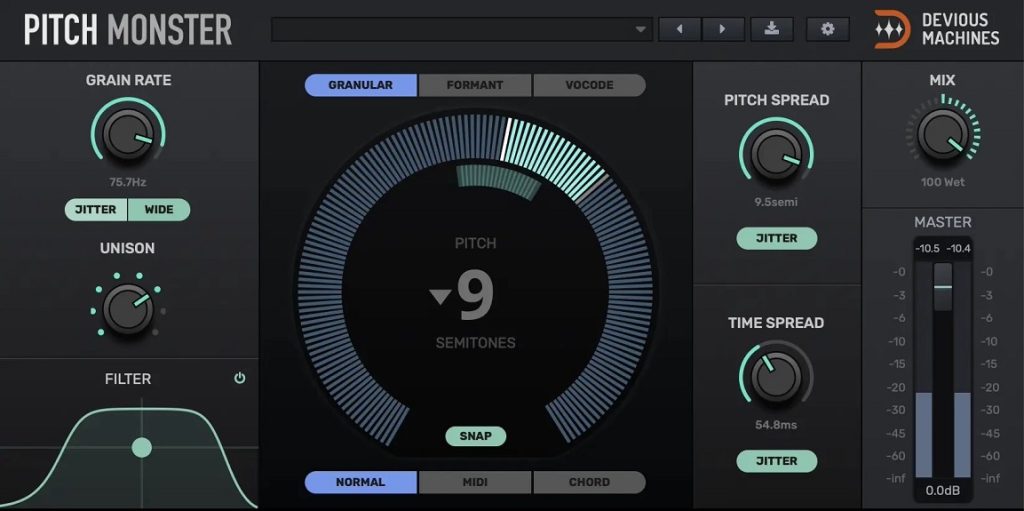Screen dimensions: 1024x511
Task: Toggle the Snap button in pitch dial
Action: tap(475, 436)
